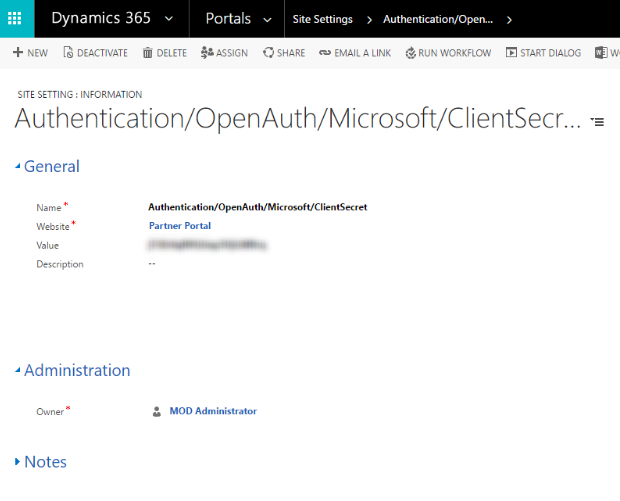The image size is (620, 501).
Task: Go to Site Settings breadcrumb
Action: (323, 19)
